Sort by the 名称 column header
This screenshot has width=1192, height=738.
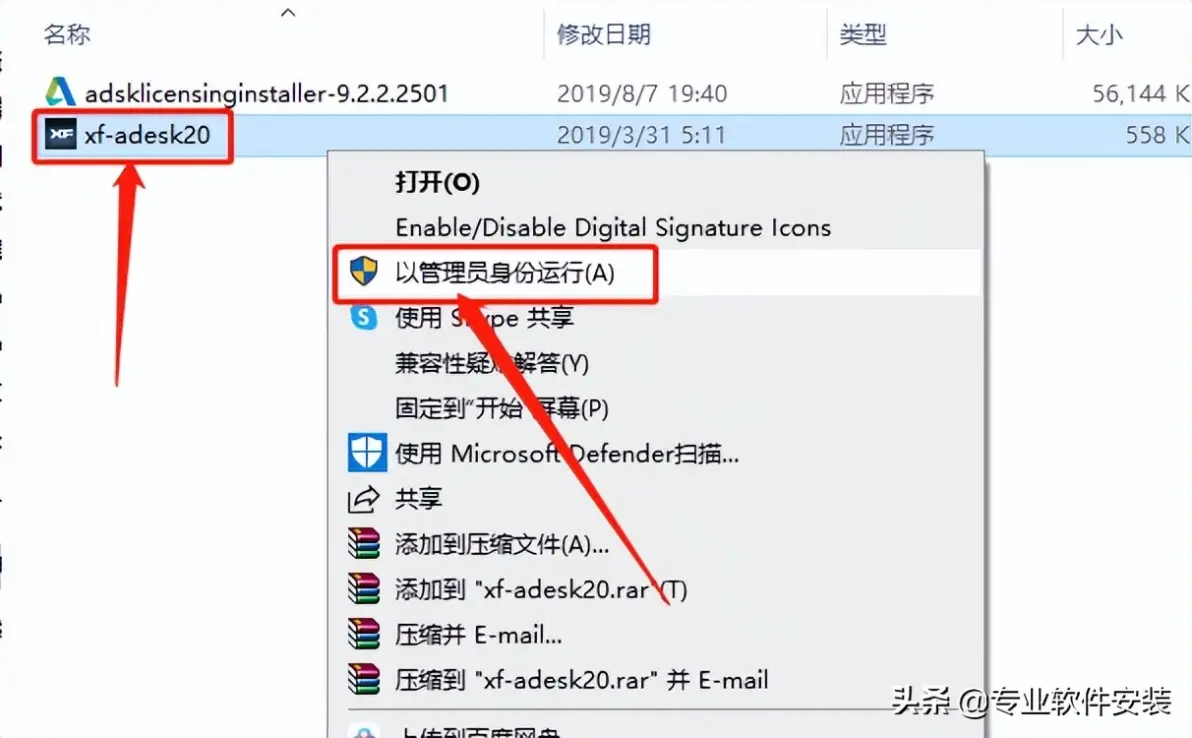pyautogui.click(x=67, y=34)
